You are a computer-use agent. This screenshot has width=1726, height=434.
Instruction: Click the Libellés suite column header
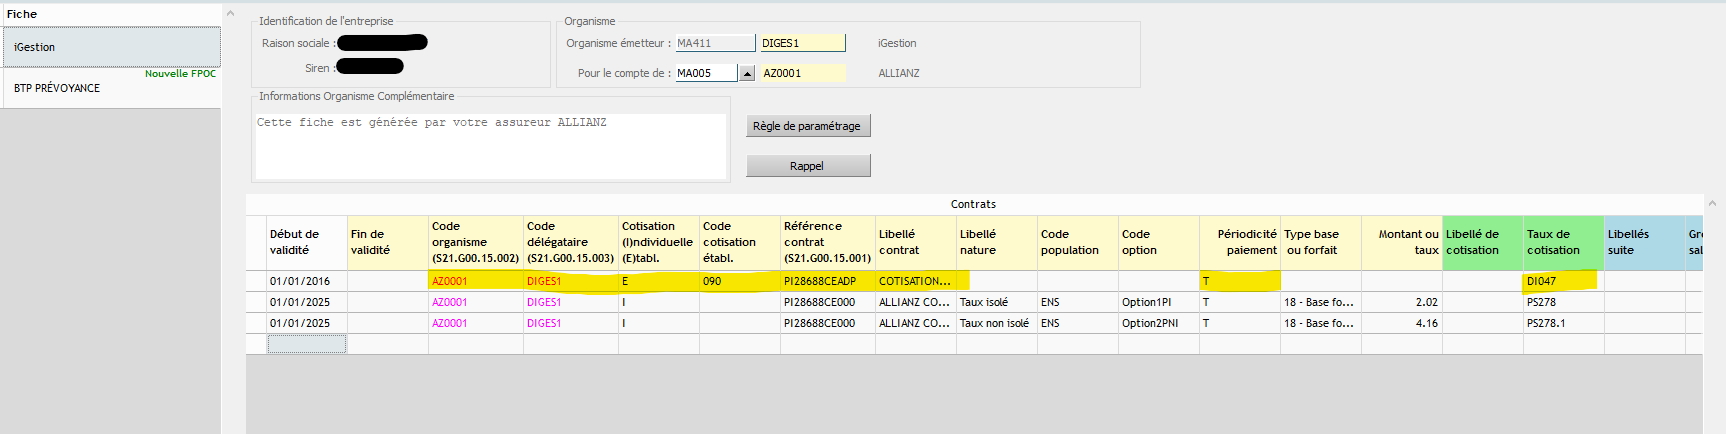(x=1645, y=242)
